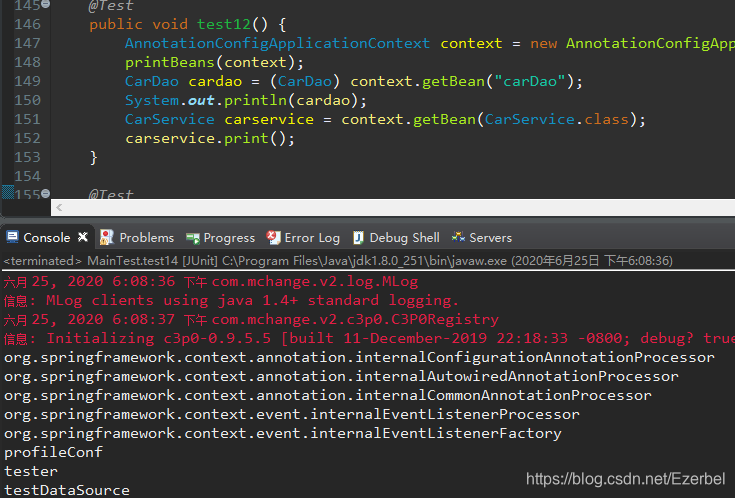Click the Progress view icon
The image size is (735, 498).
click(193, 238)
